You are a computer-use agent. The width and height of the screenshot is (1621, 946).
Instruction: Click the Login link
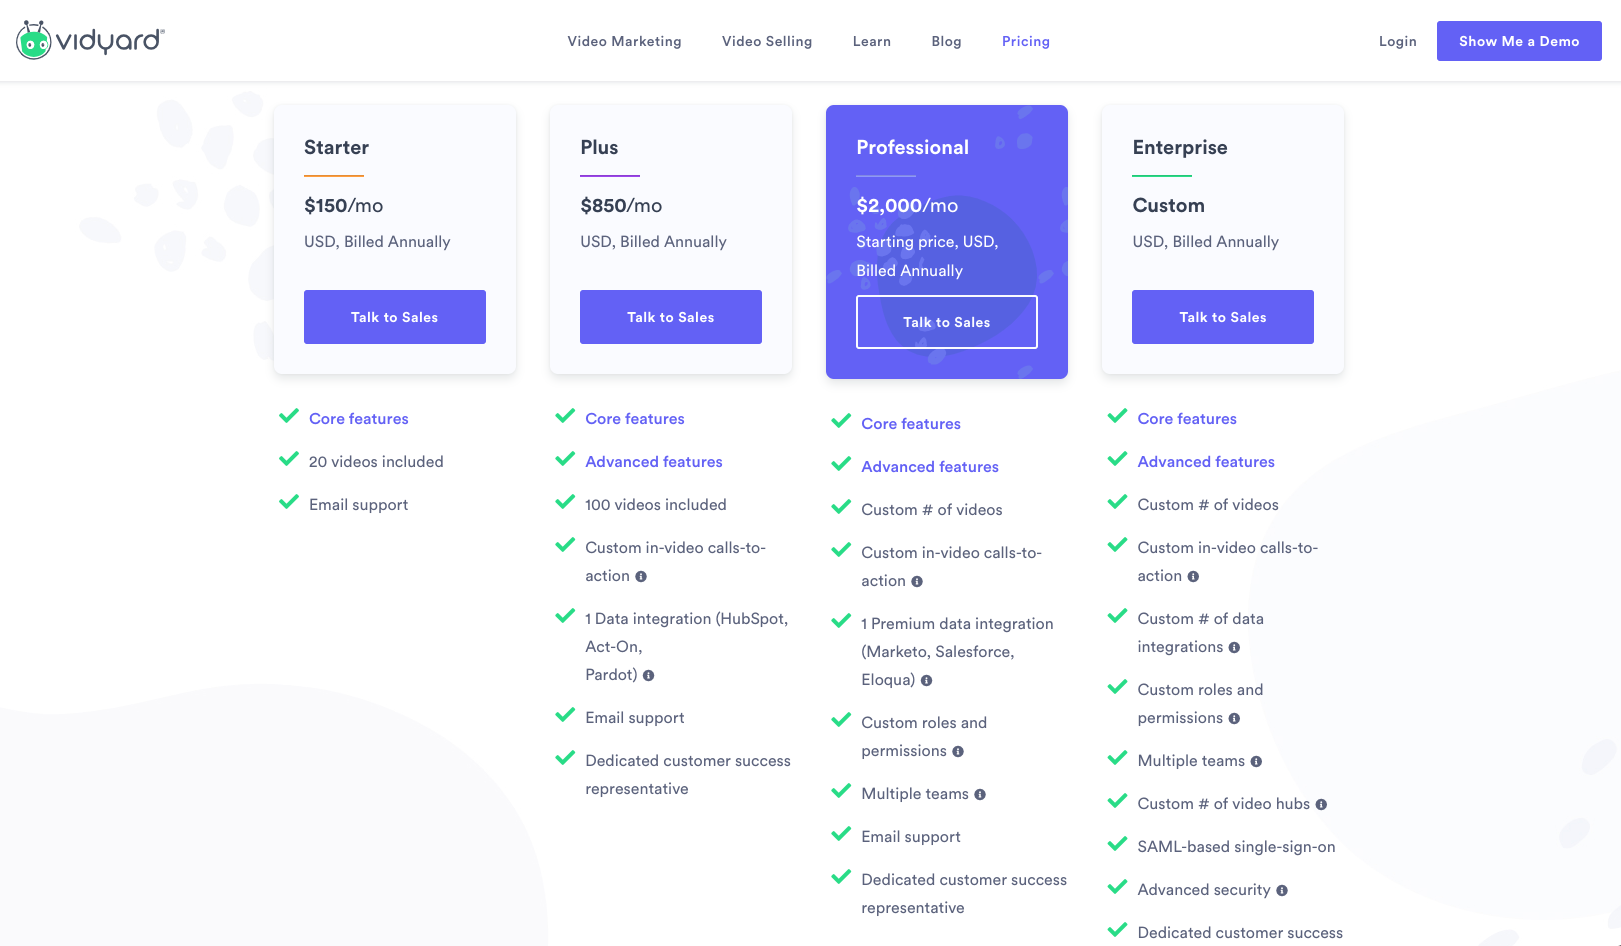pos(1397,41)
